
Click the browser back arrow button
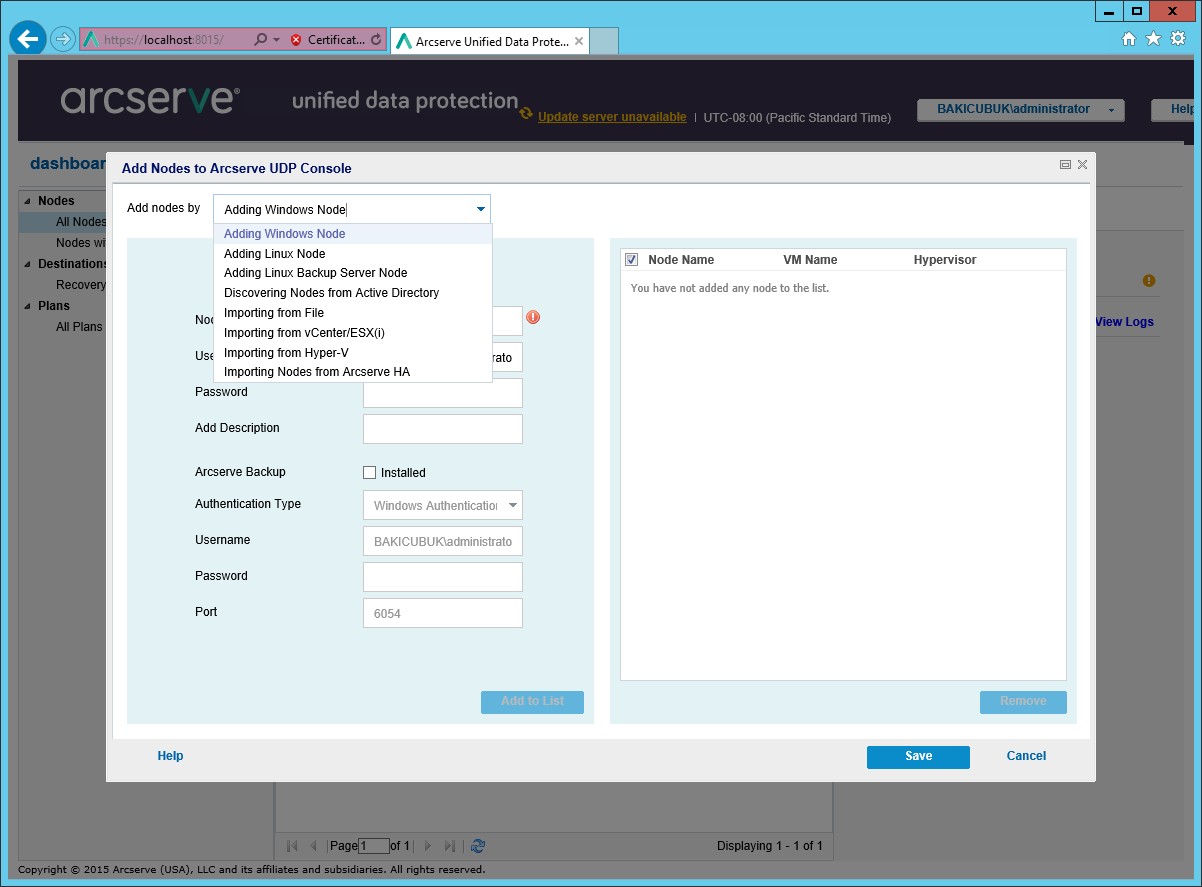pyautogui.click(x=28, y=39)
